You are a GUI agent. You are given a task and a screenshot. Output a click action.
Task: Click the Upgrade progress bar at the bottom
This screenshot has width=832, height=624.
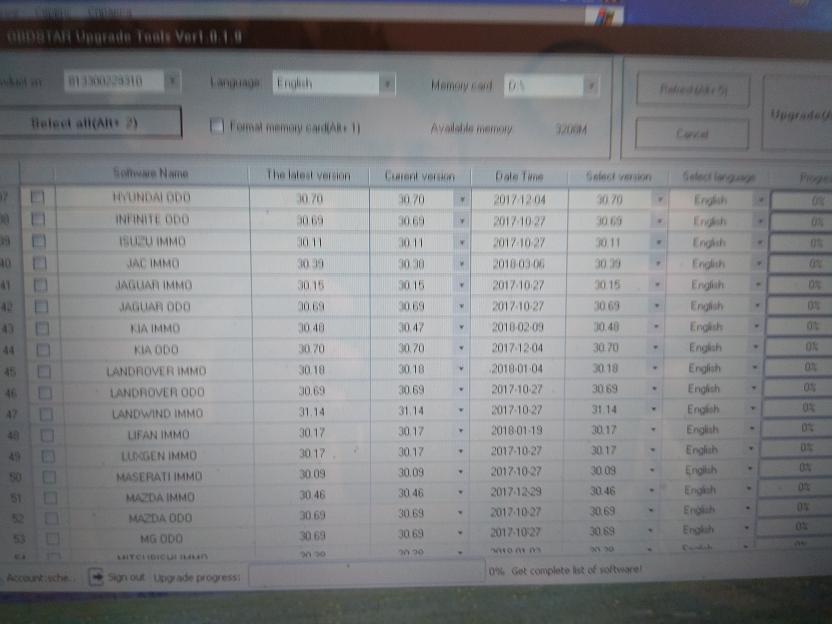(x=367, y=574)
